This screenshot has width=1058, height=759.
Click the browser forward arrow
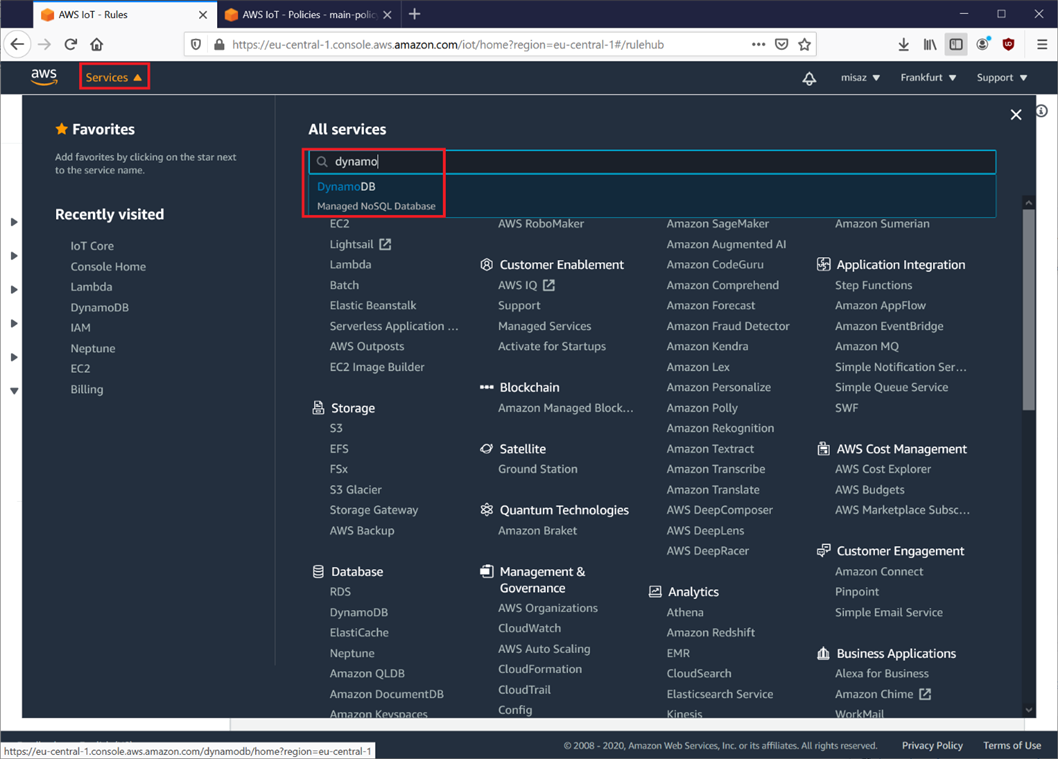pyautogui.click(x=45, y=45)
